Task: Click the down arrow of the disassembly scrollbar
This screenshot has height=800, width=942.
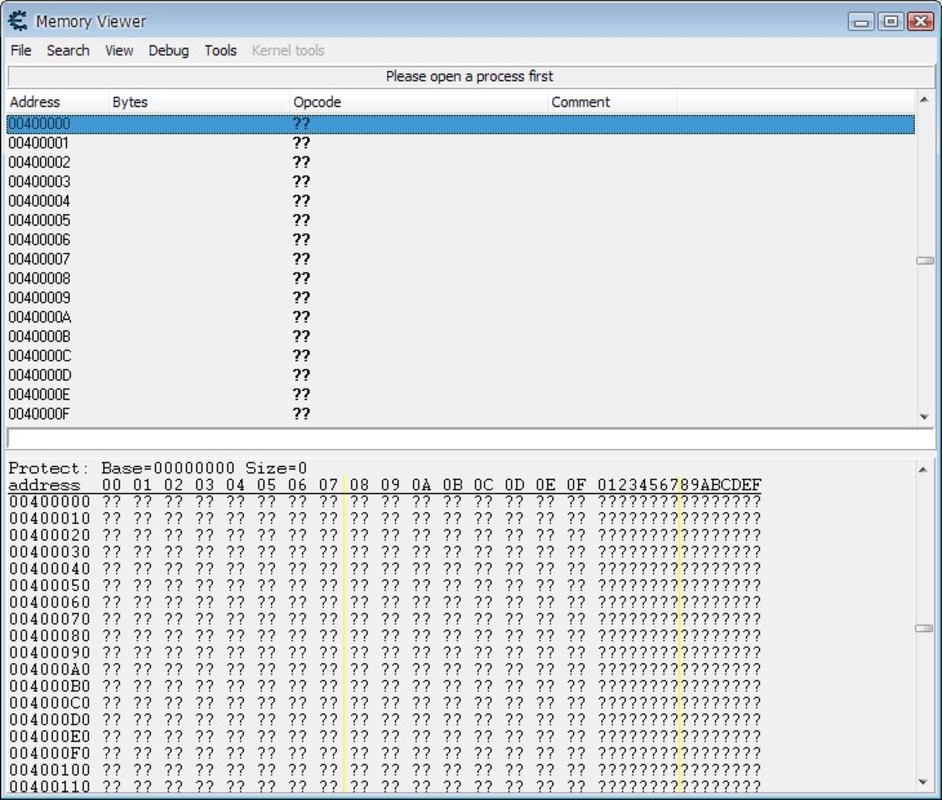Action: pos(925,415)
